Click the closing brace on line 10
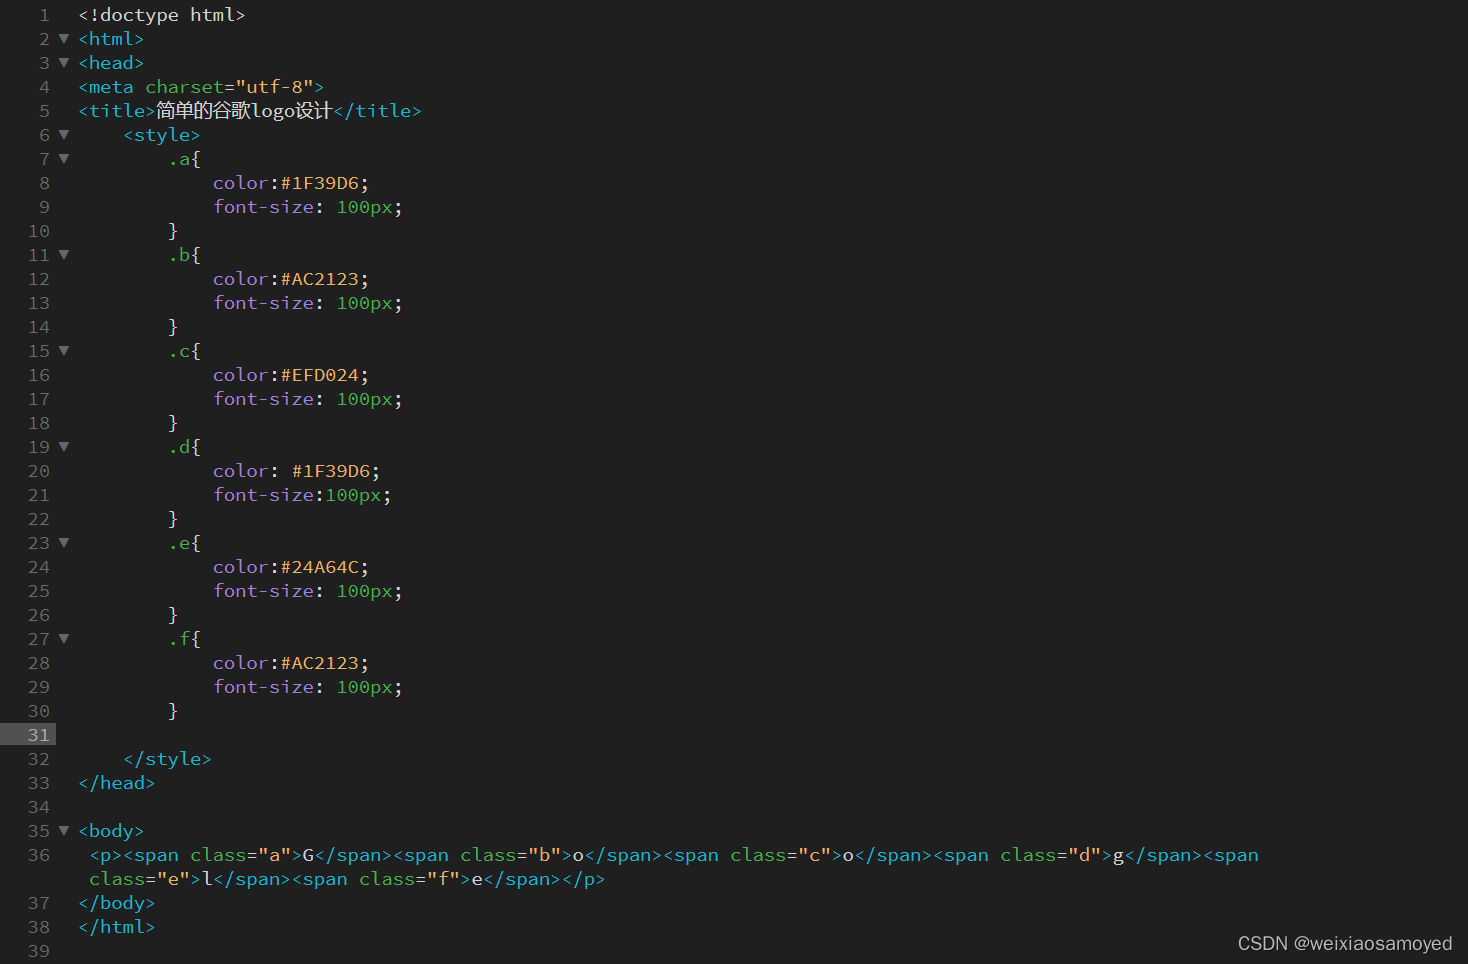This screenshot has height=964, width=1468. click(173, 231)
